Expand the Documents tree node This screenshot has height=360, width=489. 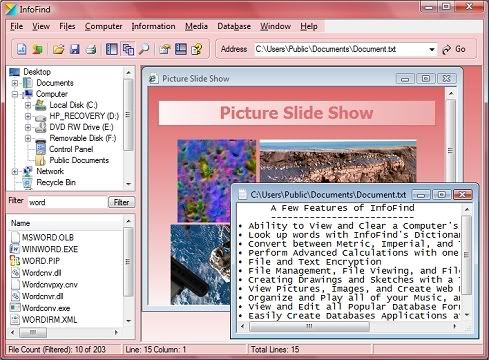pos(15,83)
